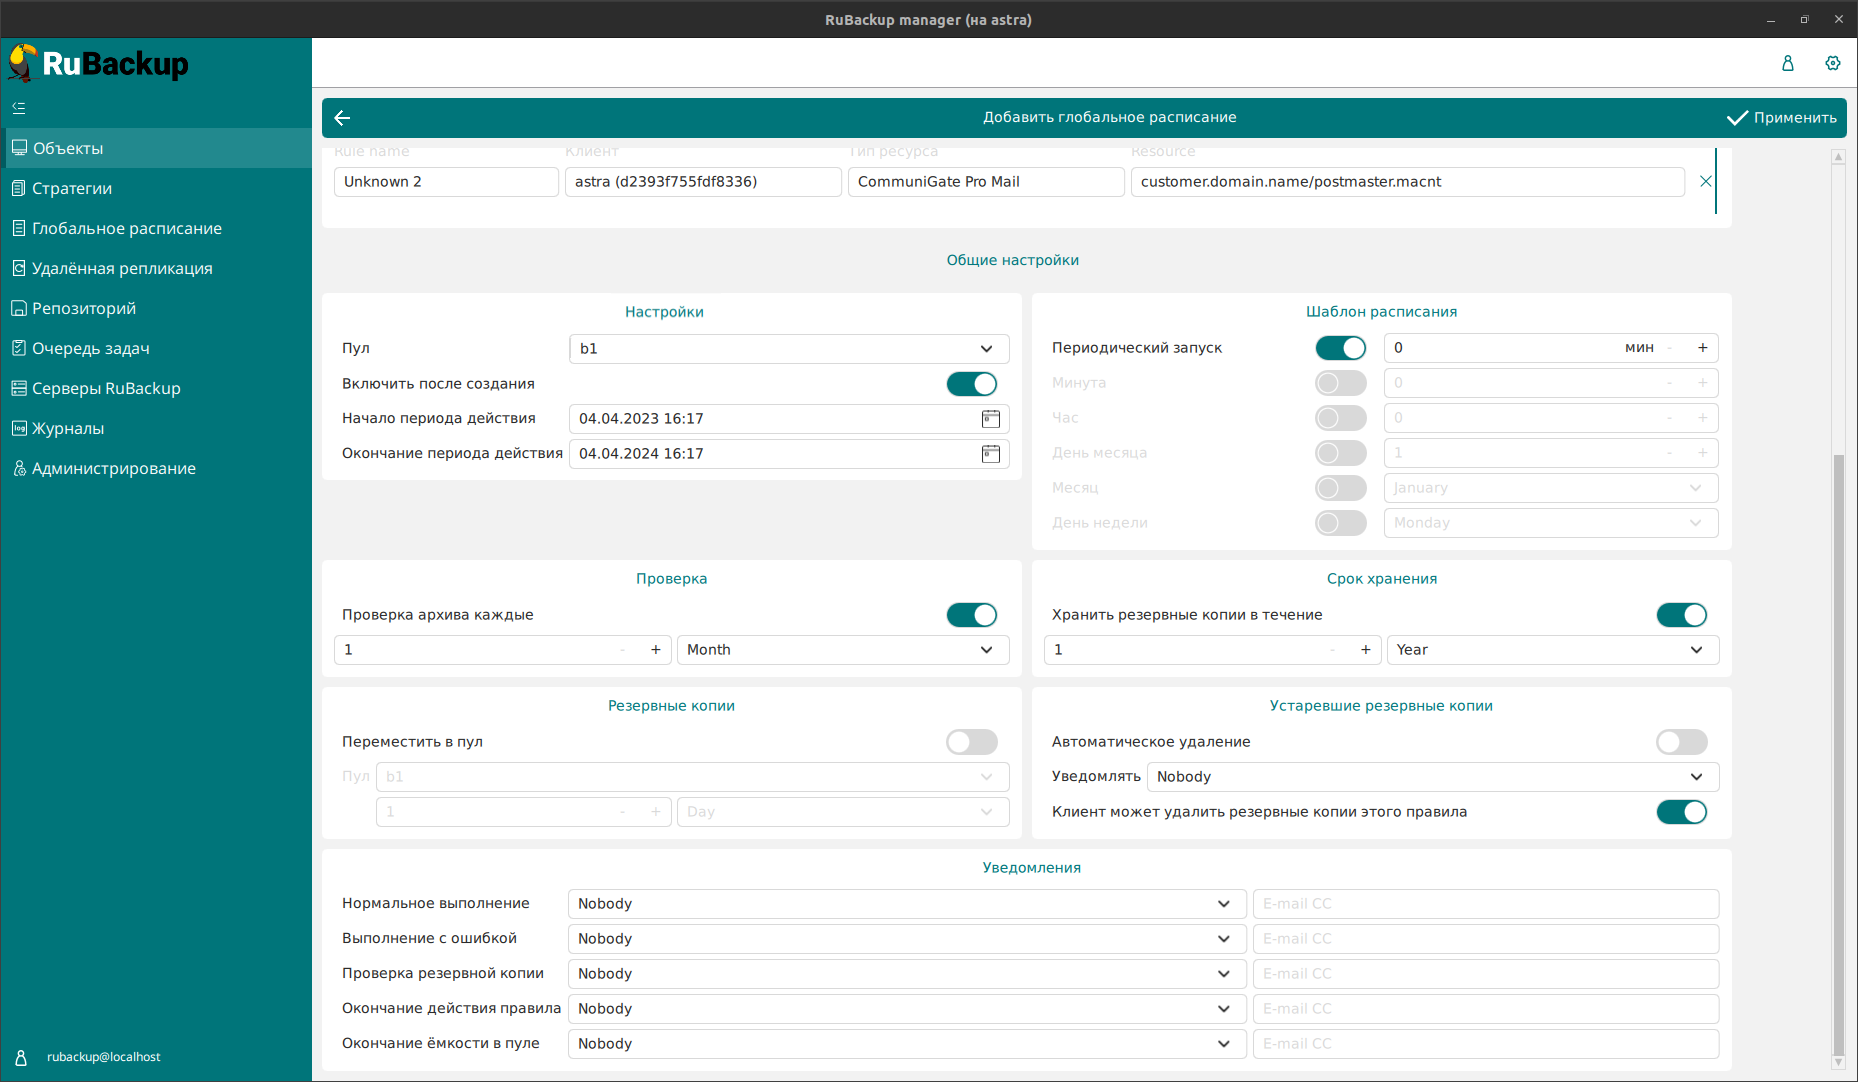Open settings gear icon at top right

point(1832,63)
